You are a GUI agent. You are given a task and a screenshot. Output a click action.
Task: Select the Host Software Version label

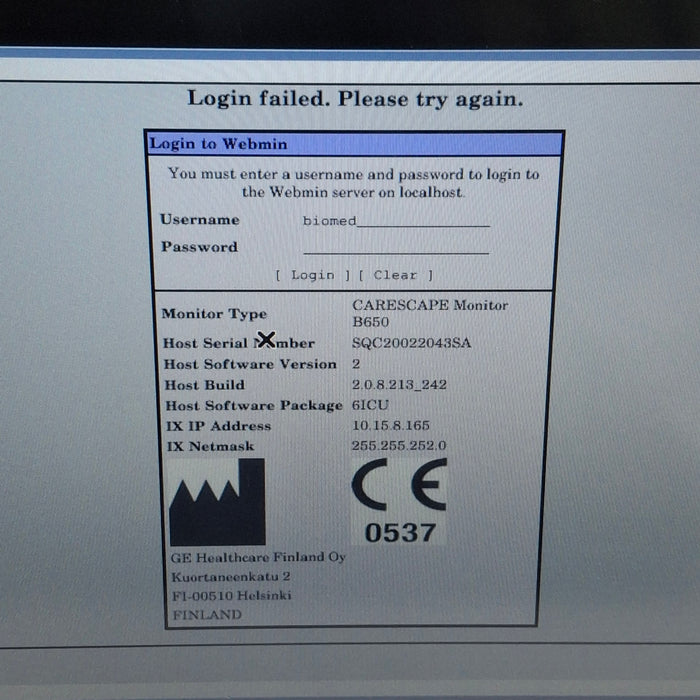pos(250,364)
